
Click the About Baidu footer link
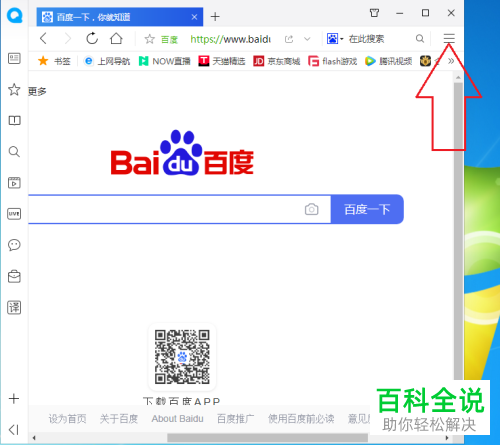(x=177, y=419)
